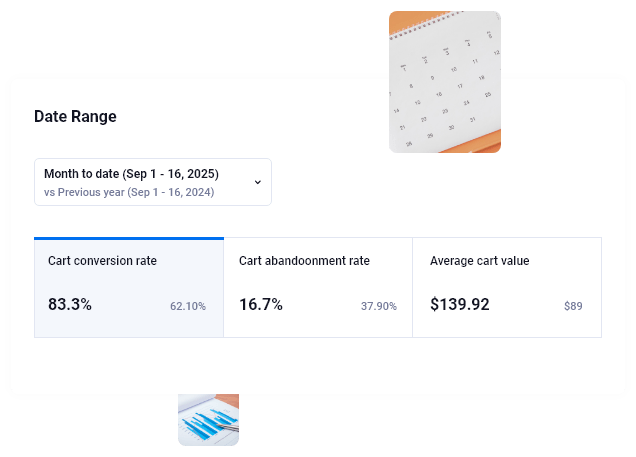
Task: Click the bar chart report thumbnail
Action: pos(208,420)
